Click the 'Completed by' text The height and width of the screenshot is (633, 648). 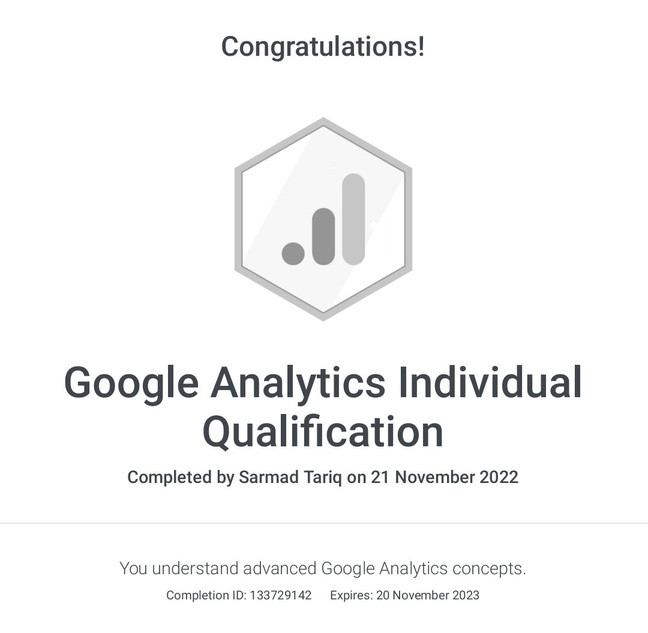click(x=181, y=477)
